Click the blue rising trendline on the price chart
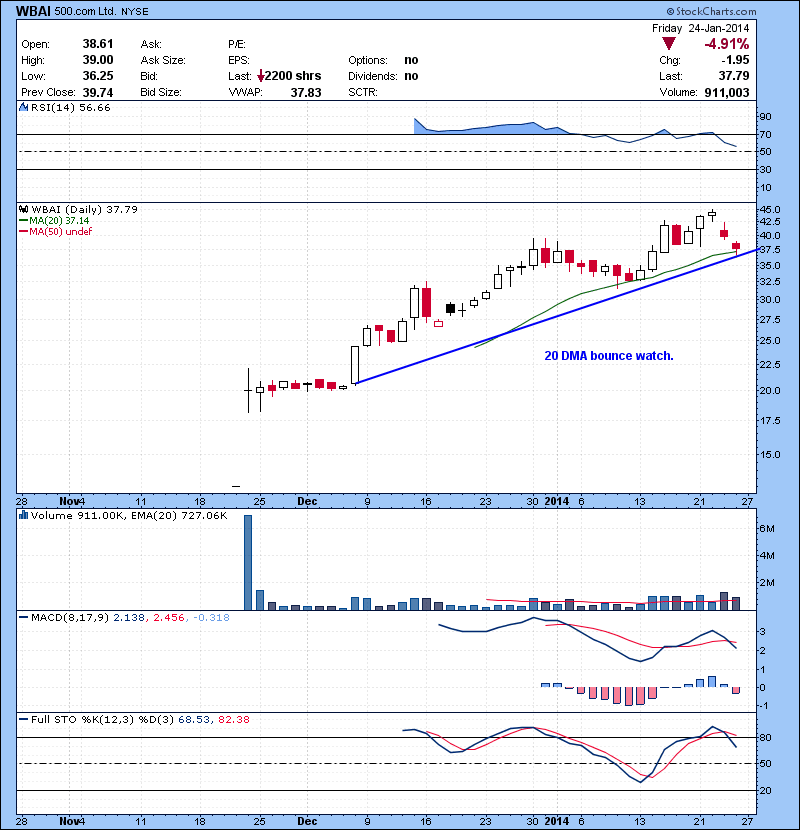800x830 pixels. [556, 316]
